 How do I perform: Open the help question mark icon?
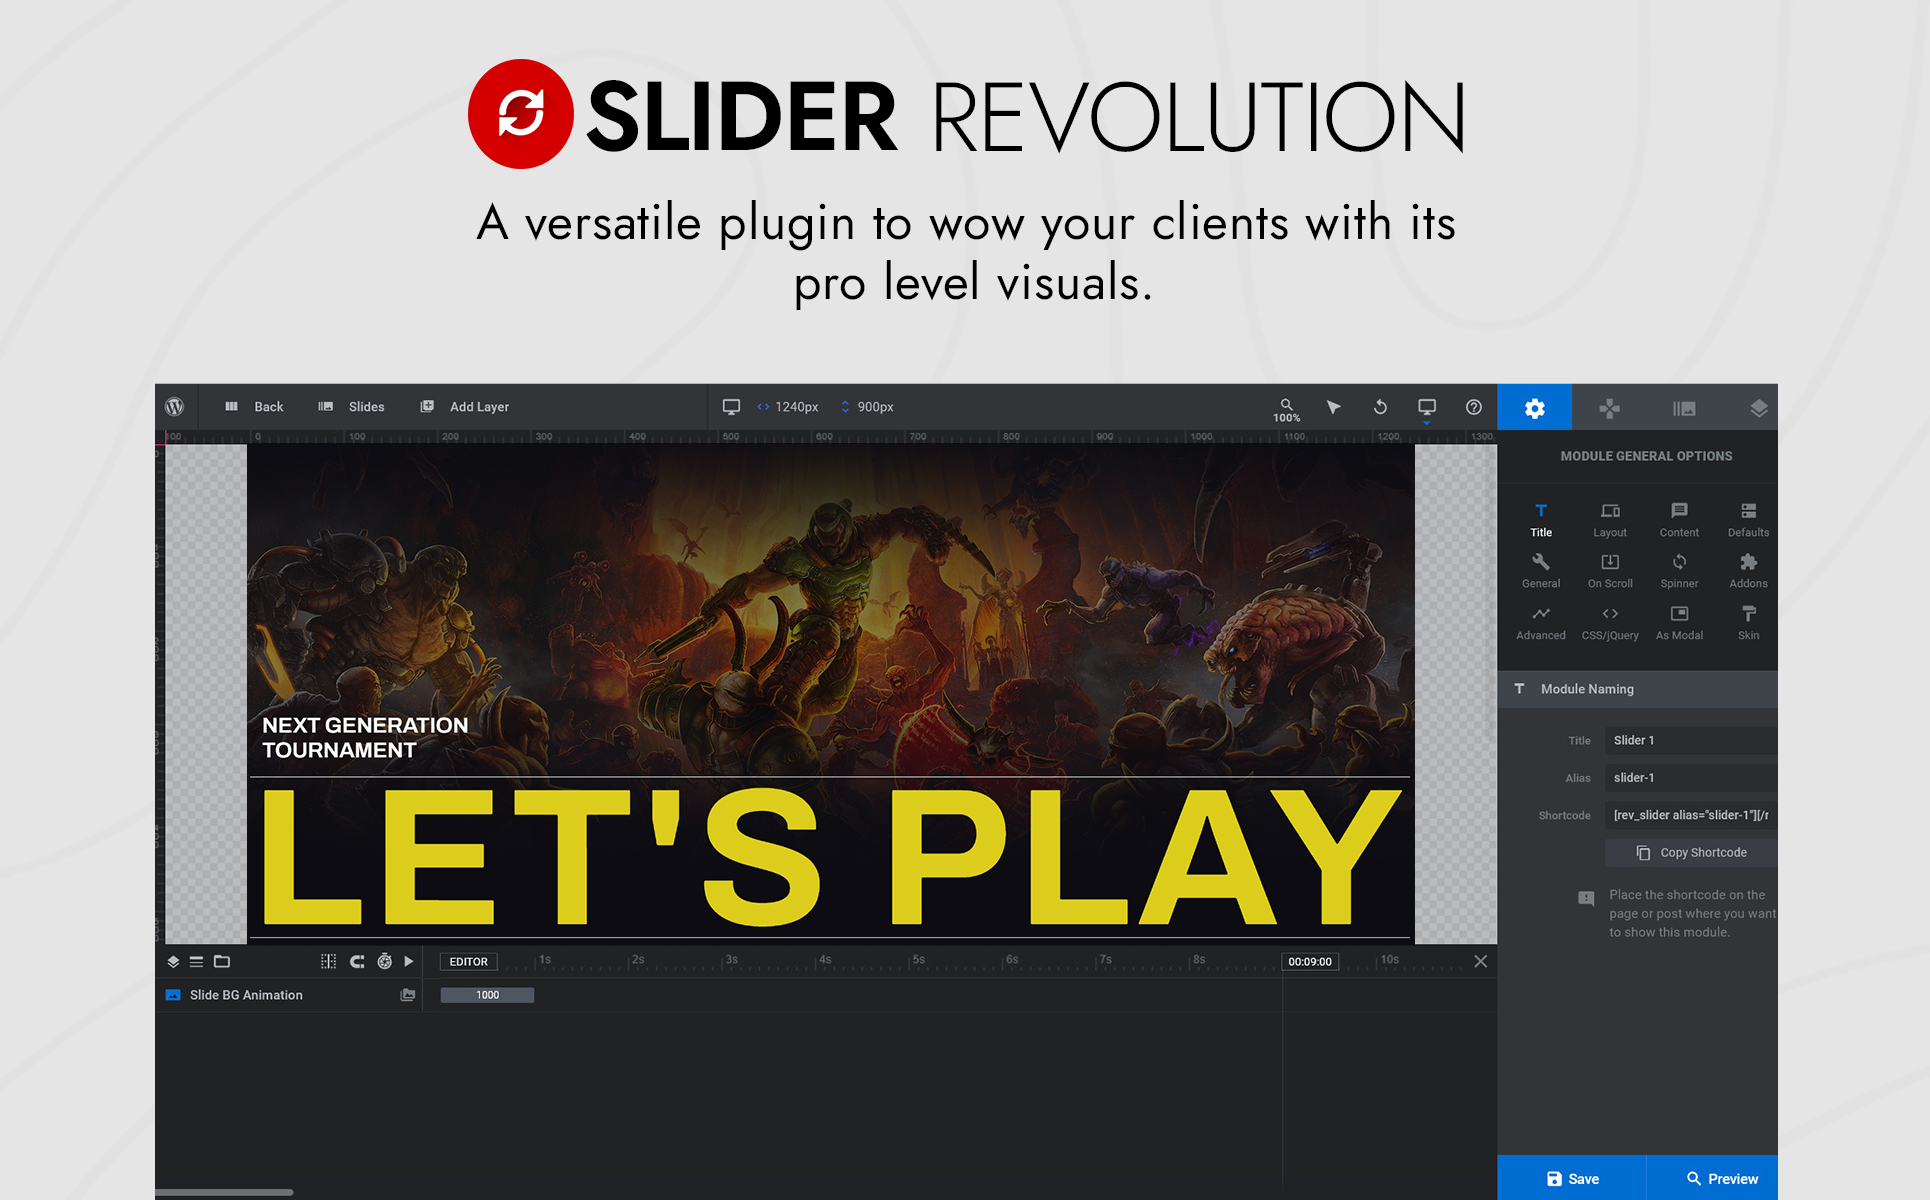click(x=1473, y=407)
